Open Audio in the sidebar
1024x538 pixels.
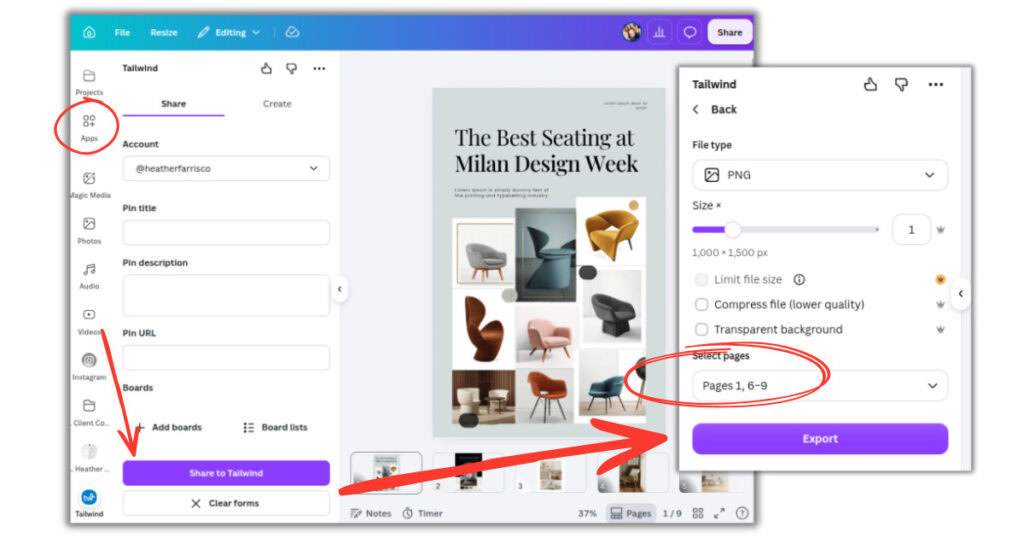coord(89,276)
